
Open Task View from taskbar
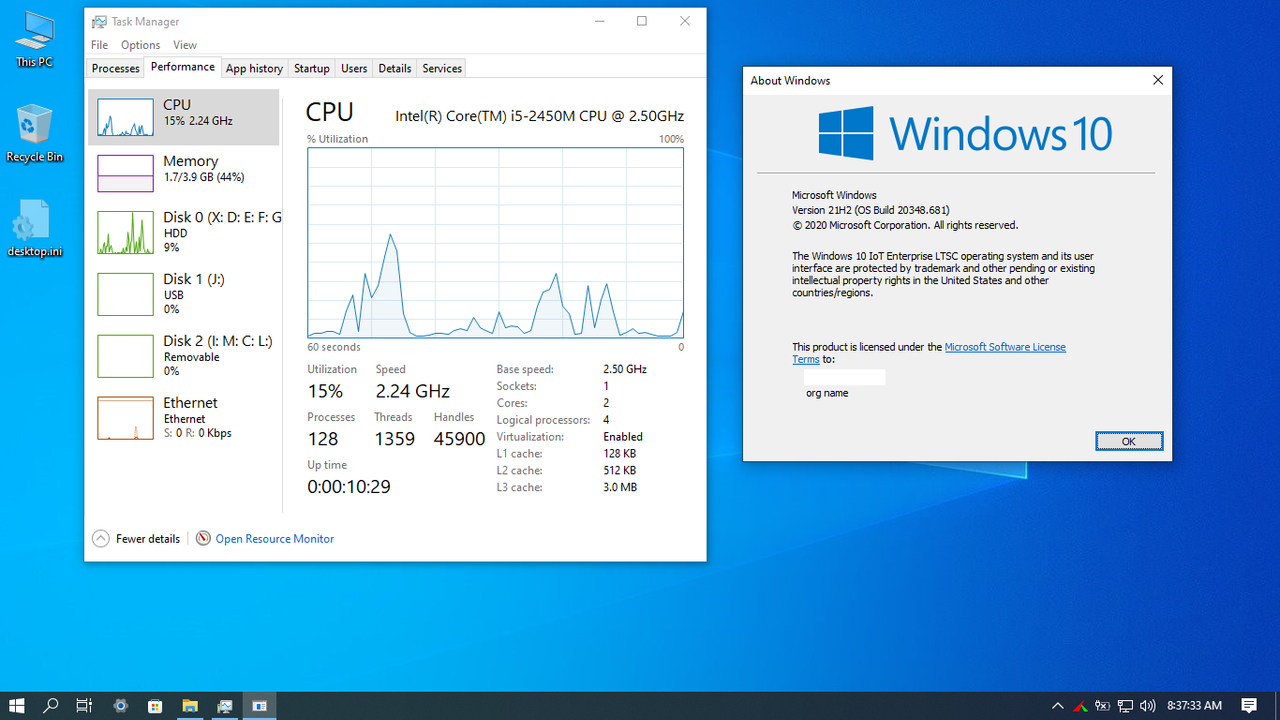click(x=84, y=706)
